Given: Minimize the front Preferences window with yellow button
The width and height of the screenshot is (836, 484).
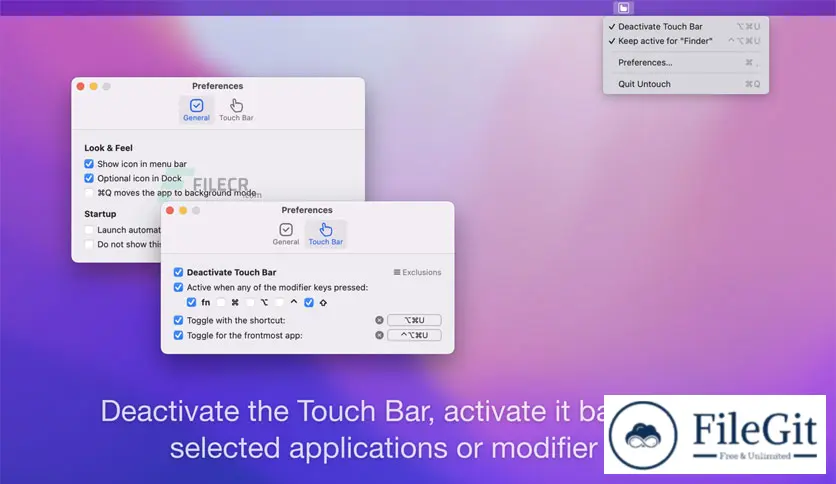Looking at the screenshot, I should [x=183, y=211].
